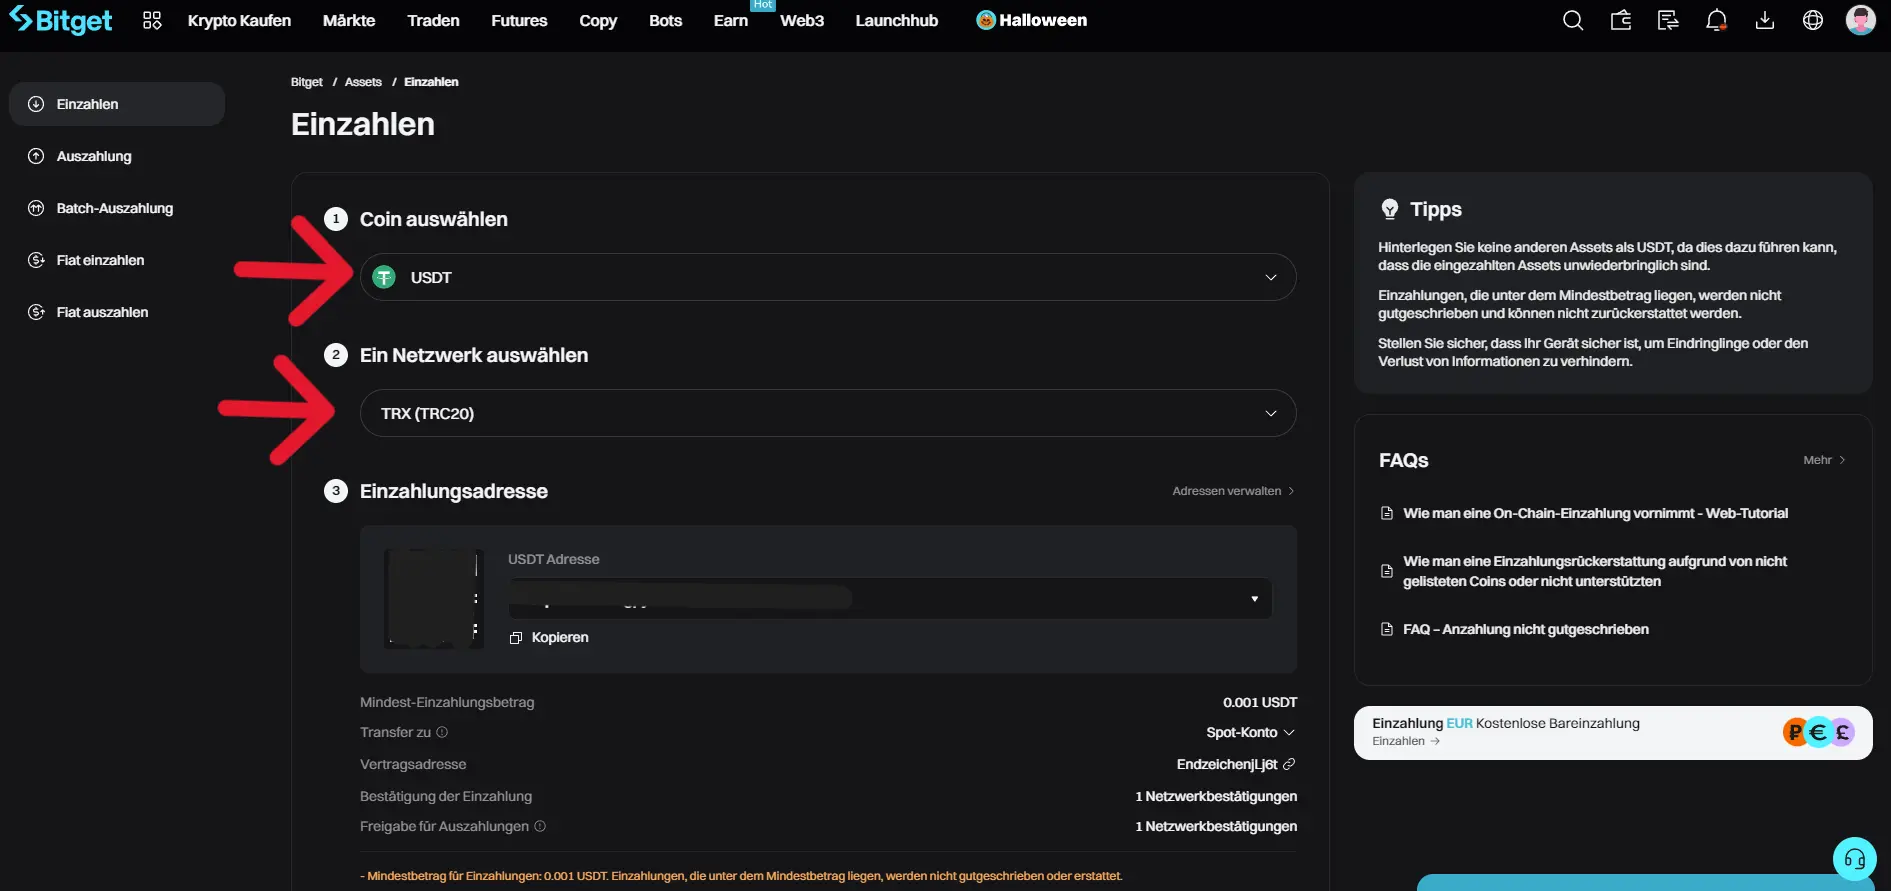Click the Vertragsadresse link icon
The width and height of the screenshot is (1891, 891).
(x=1289, y=764)
